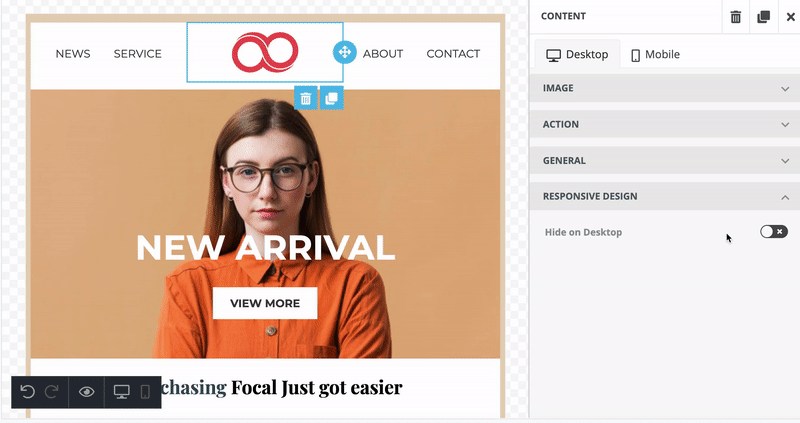Click the trash icon in Content panel header
800x423 pixels.
tap(735, 17)
